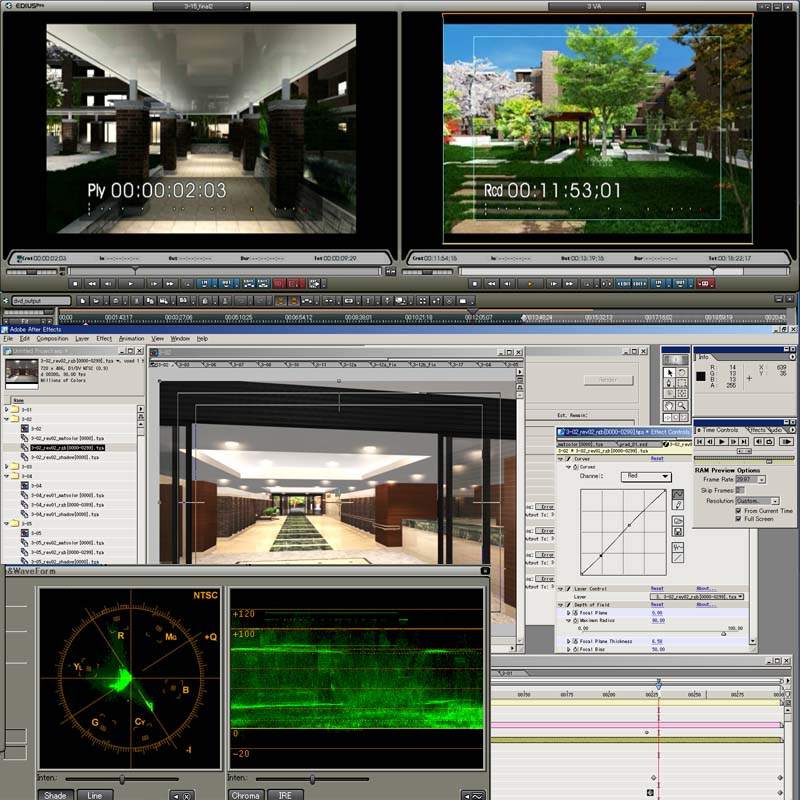This screenshot has width=800, height=800.
Task: Toggle loop mode in Time Controls
Action: coord(769,441)
